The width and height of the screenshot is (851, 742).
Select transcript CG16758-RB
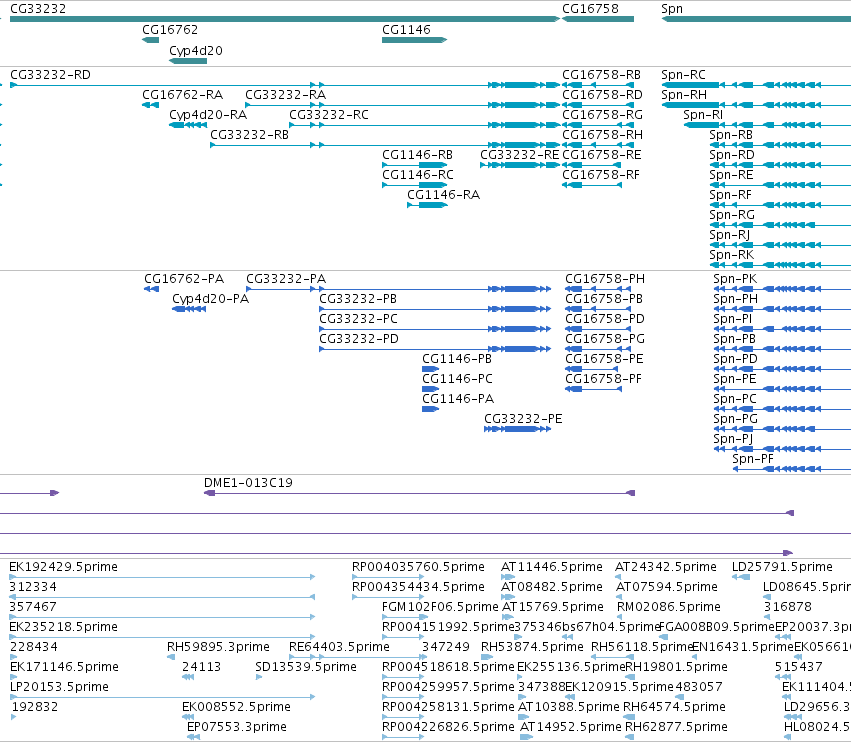601,75
